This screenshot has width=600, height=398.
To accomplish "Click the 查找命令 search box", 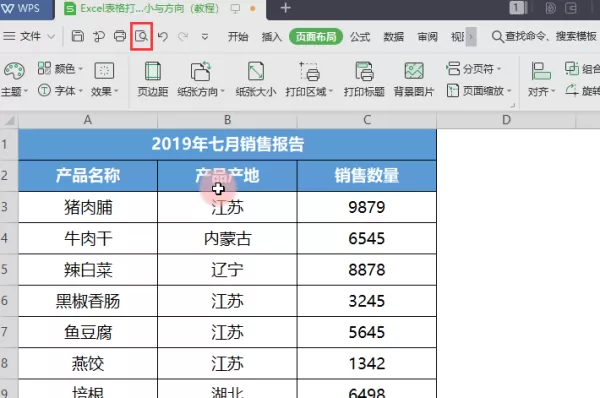I will [x=545, y=36].
